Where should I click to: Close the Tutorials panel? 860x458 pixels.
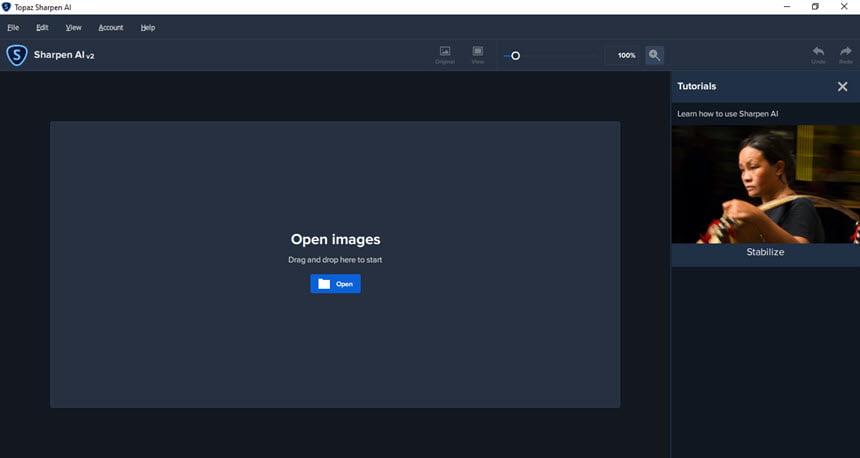coord(842,86)
